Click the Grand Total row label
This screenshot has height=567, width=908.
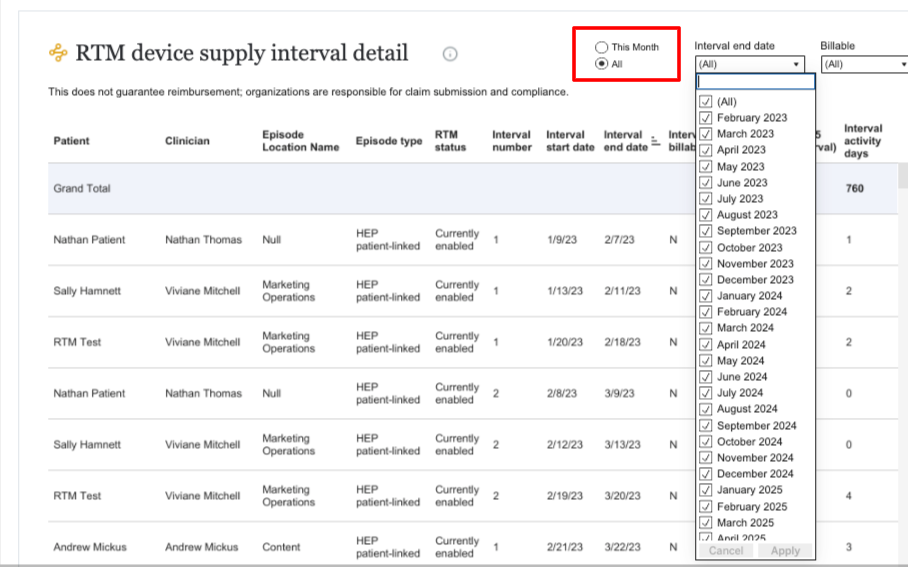[x=82, y=188]
